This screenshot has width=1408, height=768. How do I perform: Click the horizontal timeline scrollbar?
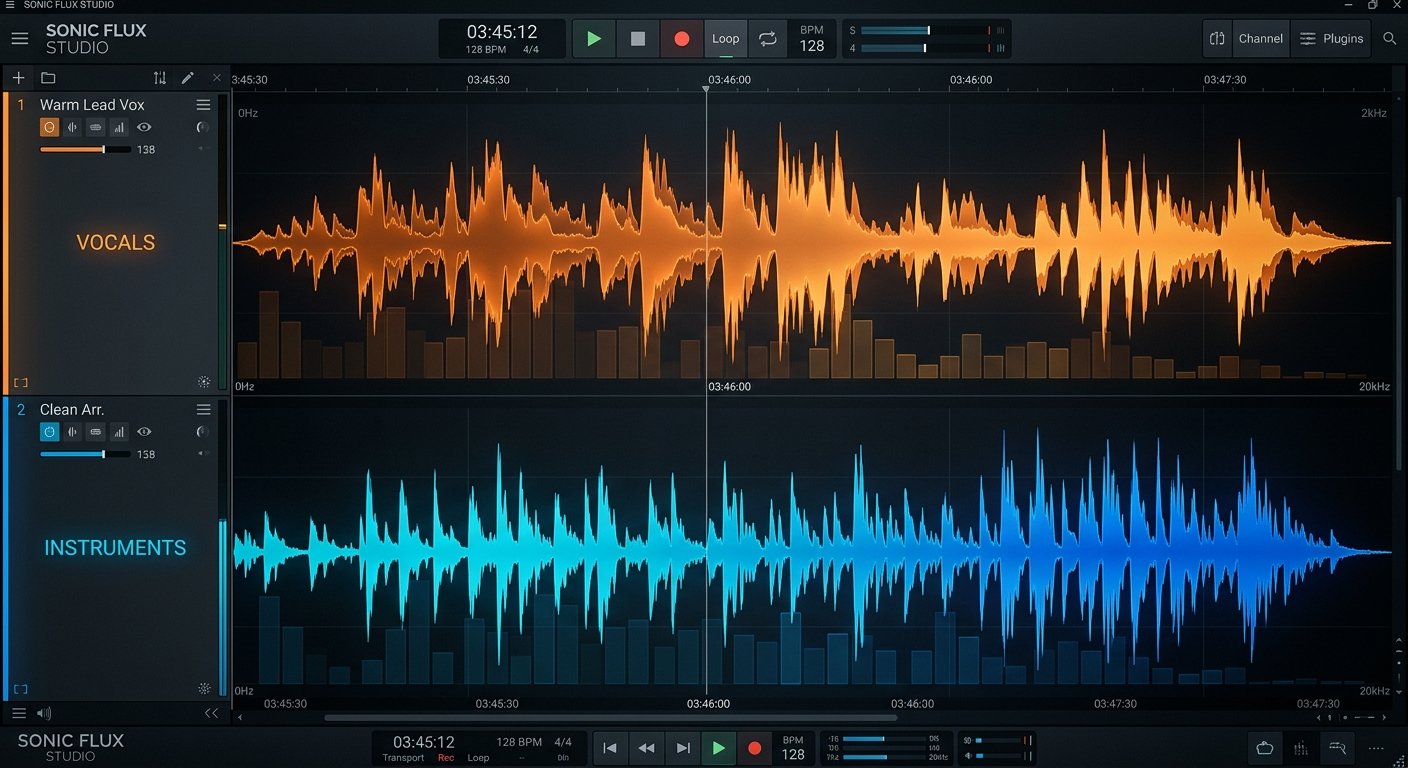click(x=610, y=717)
